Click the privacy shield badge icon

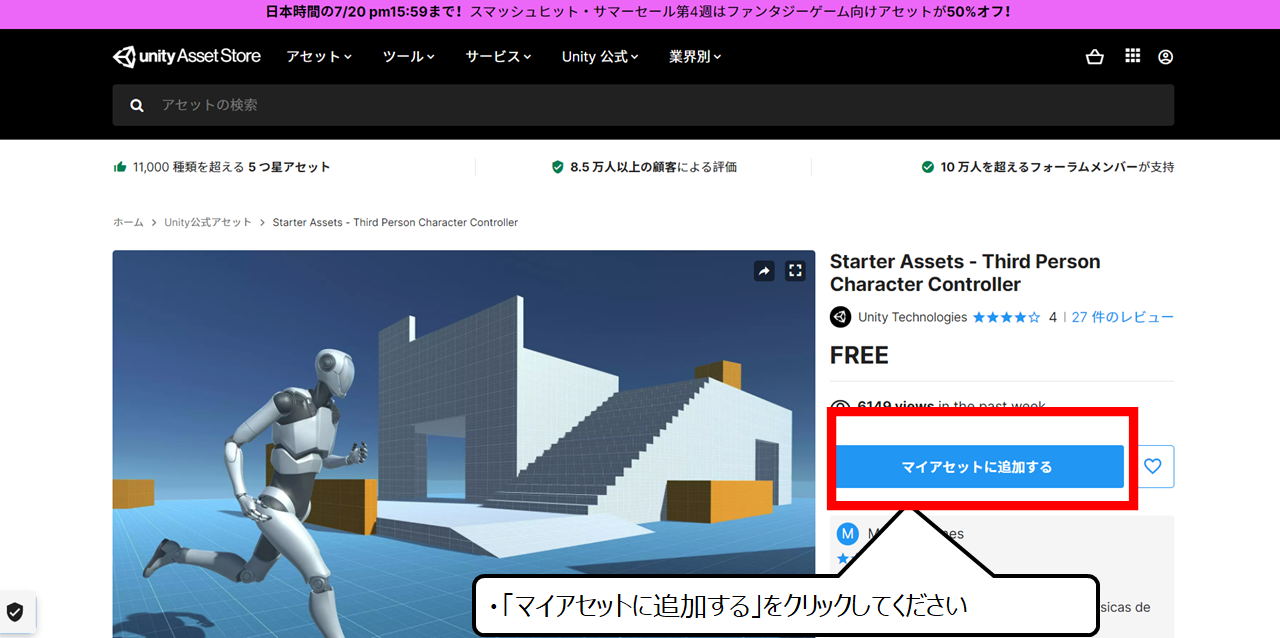click(15, 612)
